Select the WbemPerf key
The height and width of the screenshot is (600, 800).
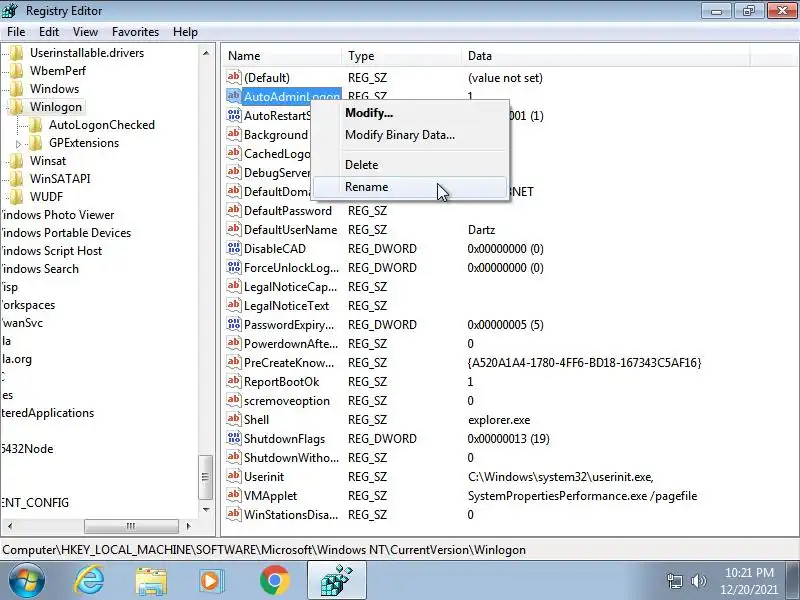[58, 71]
